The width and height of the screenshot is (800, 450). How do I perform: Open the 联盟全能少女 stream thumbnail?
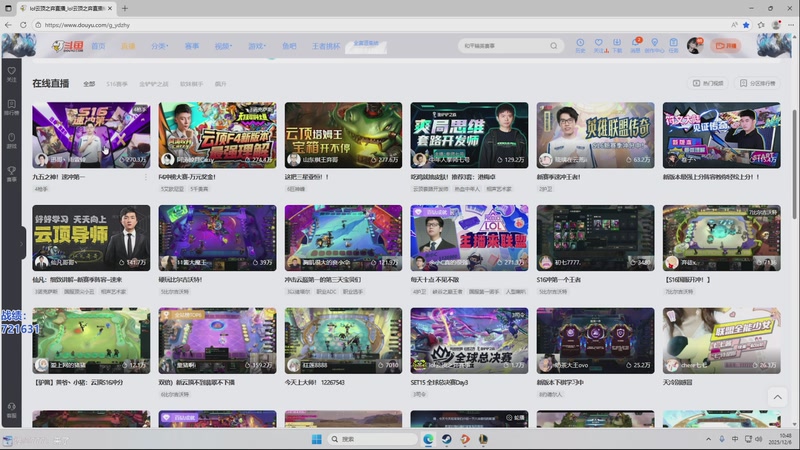tap(721, 341)
